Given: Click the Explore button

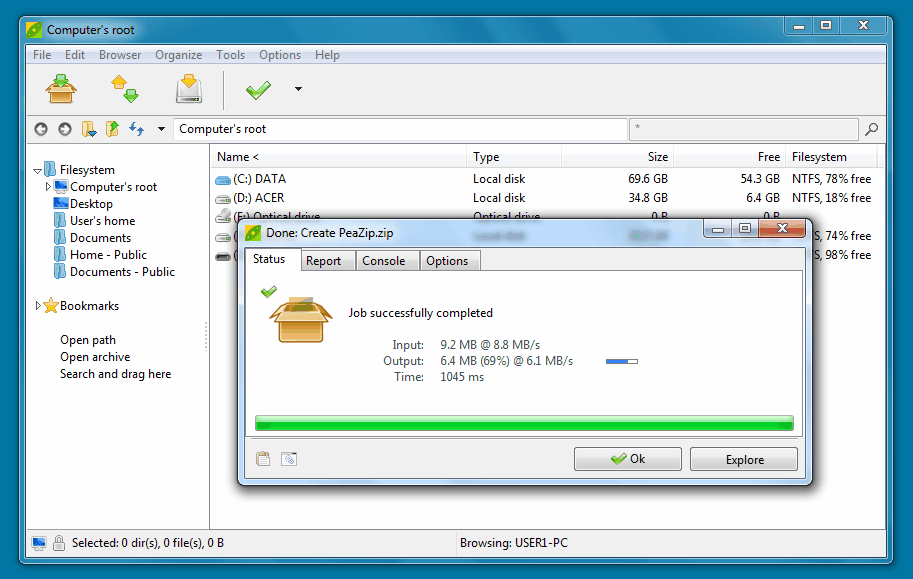Looking at the screenshot, I should 744,460.
